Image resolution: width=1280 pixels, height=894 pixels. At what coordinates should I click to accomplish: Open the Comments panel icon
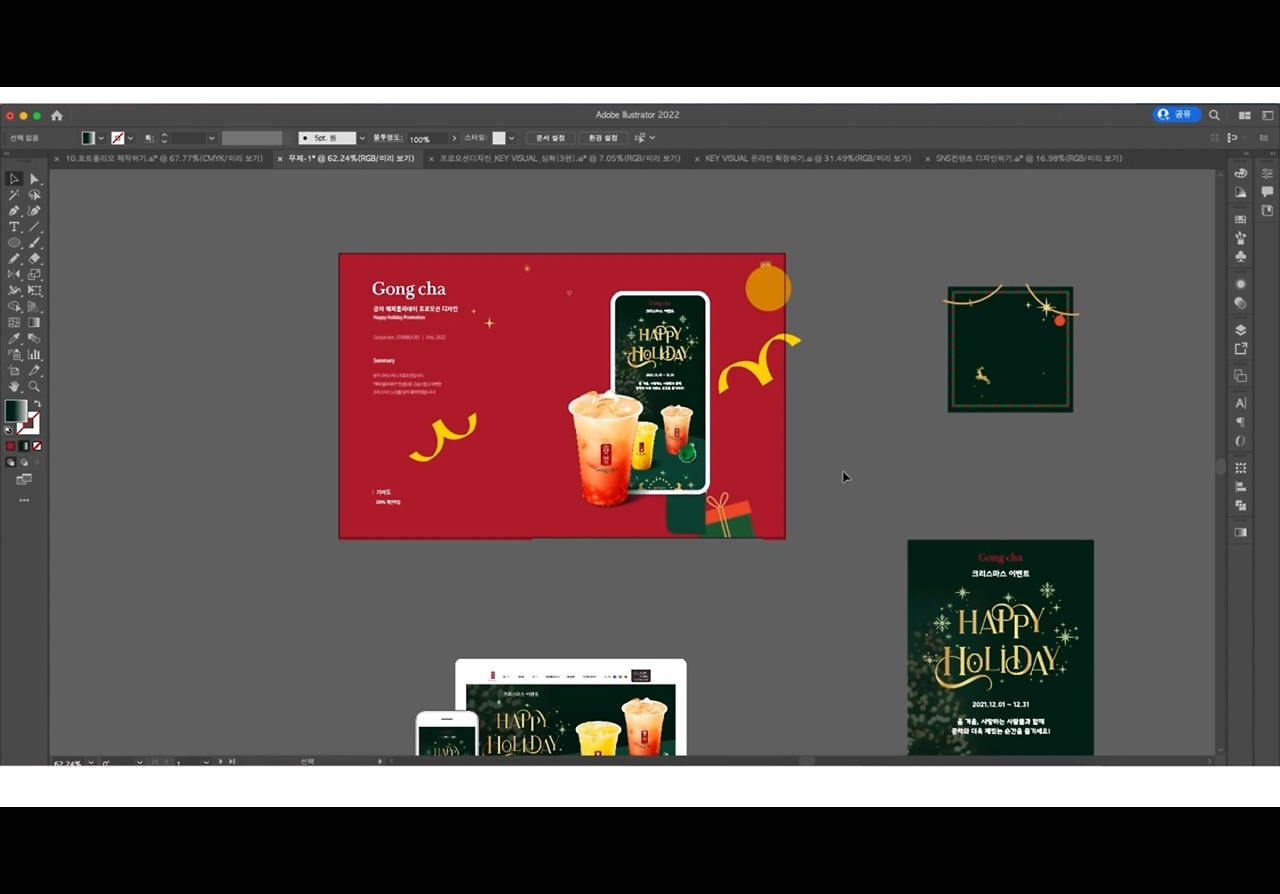1267,192
